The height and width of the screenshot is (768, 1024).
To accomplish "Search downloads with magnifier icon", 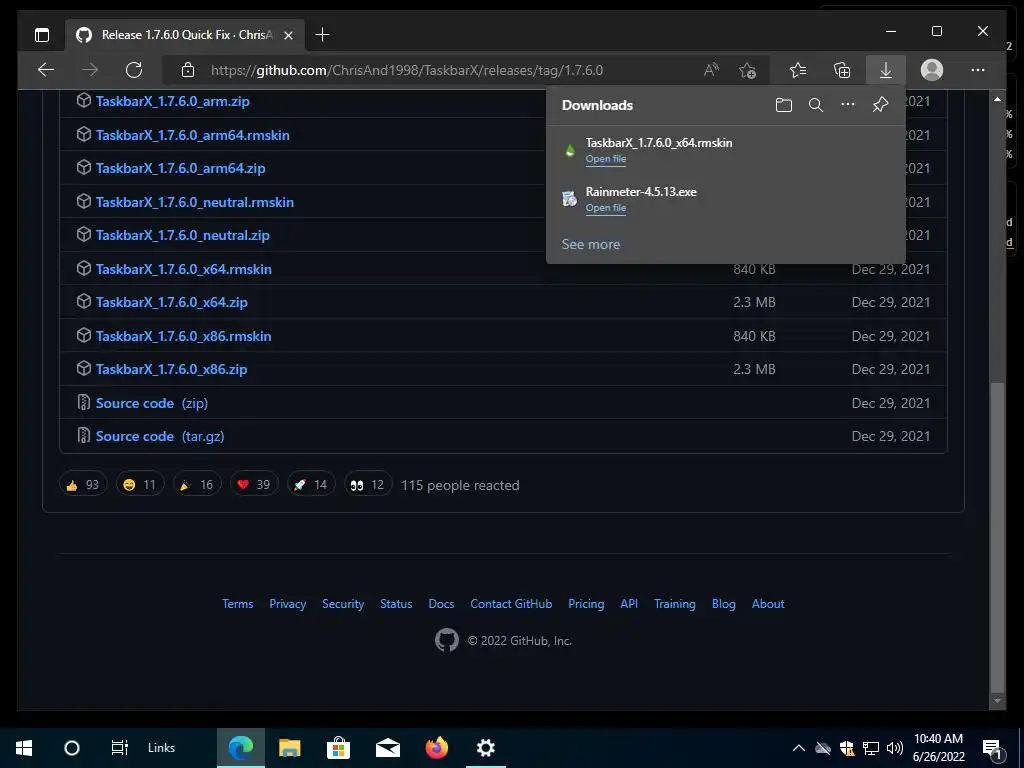I will (x=816, y=105).
